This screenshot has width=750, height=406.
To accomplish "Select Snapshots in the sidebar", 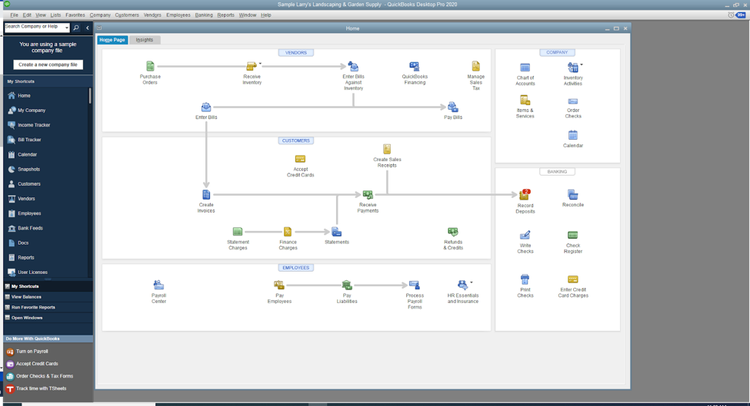I will (29, 169).
